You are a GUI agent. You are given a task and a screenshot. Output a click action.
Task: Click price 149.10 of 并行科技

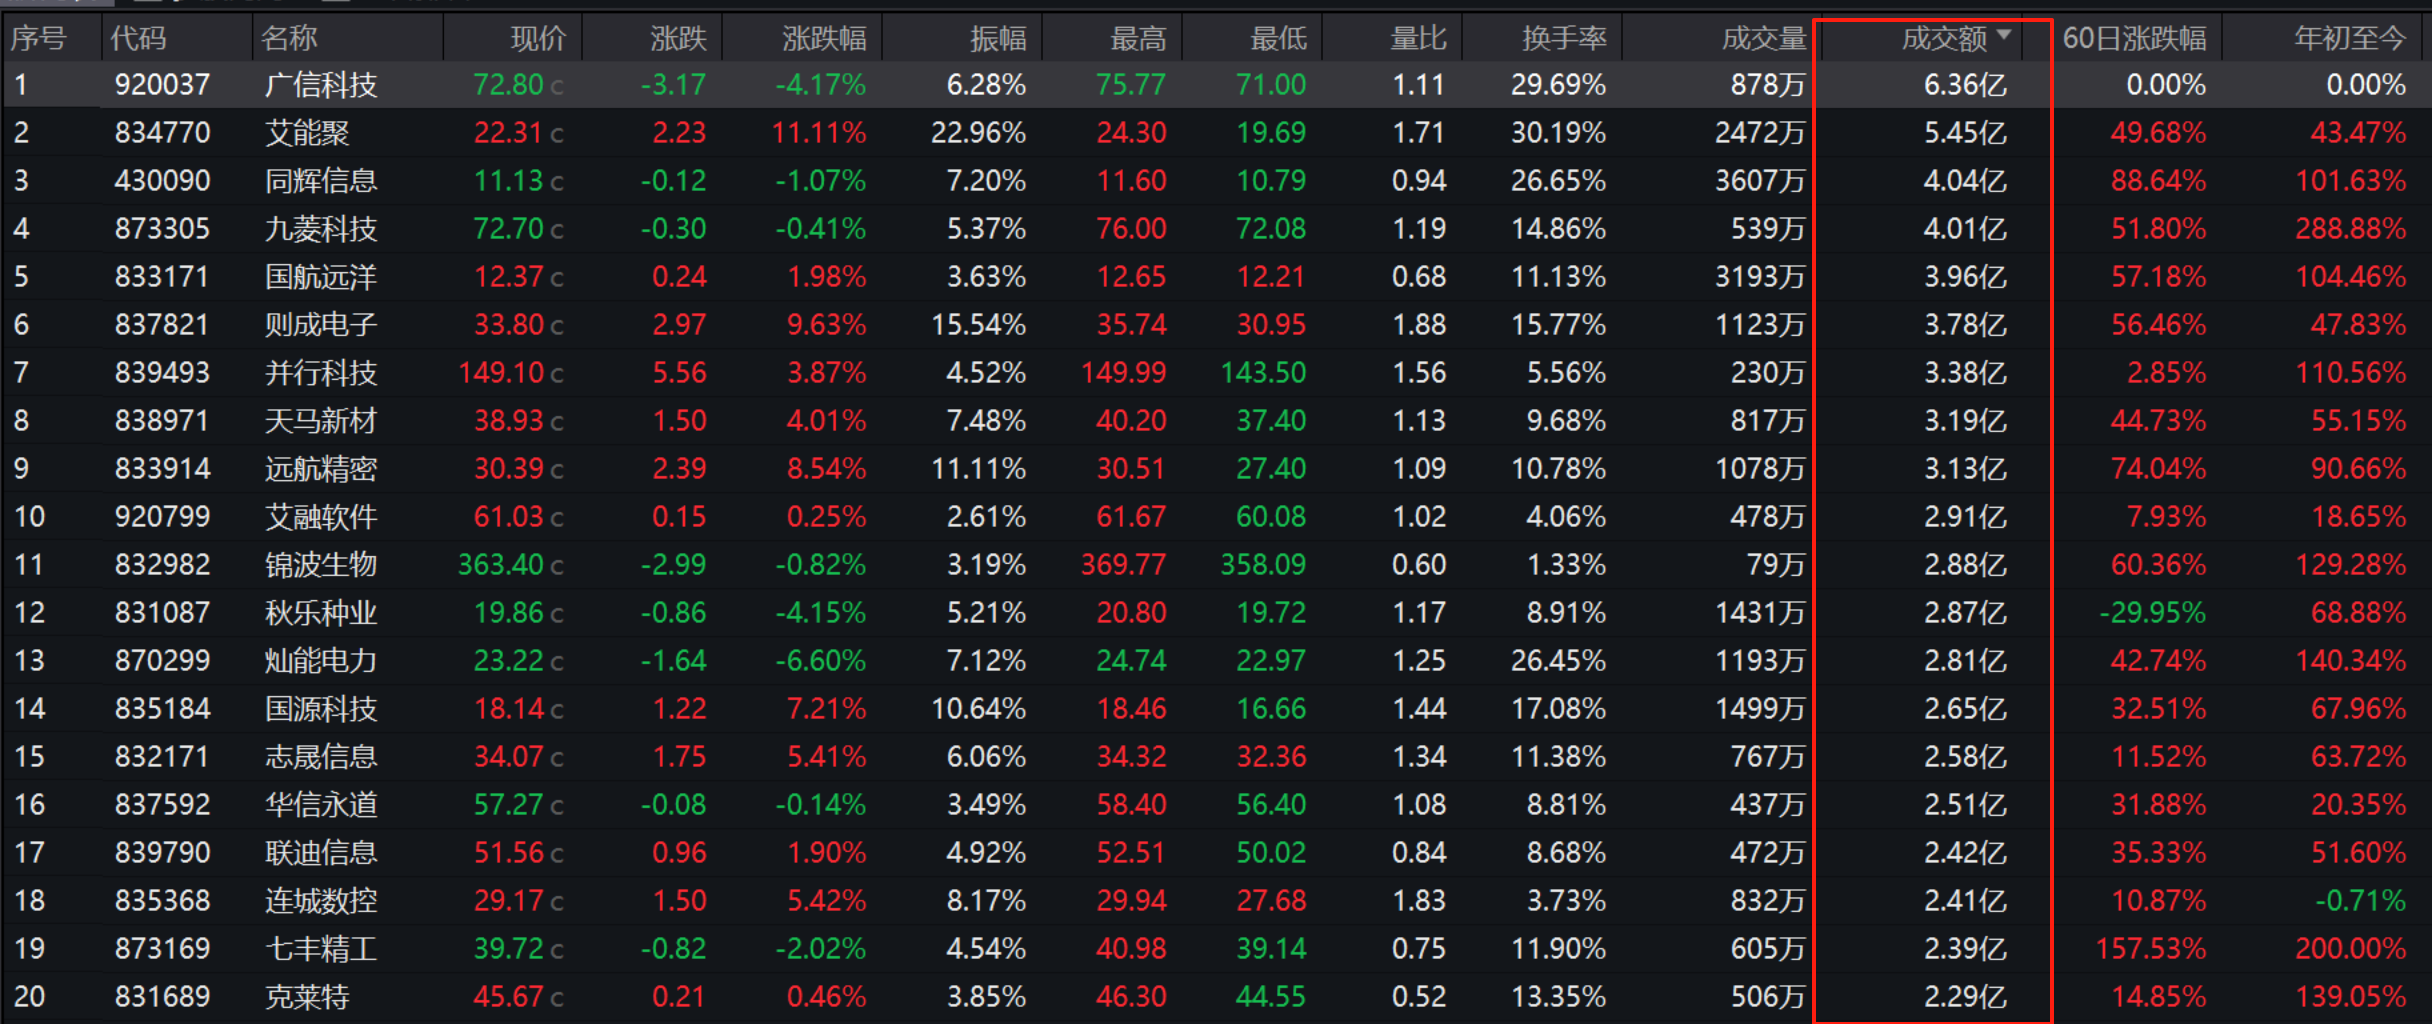click(501, 373)
